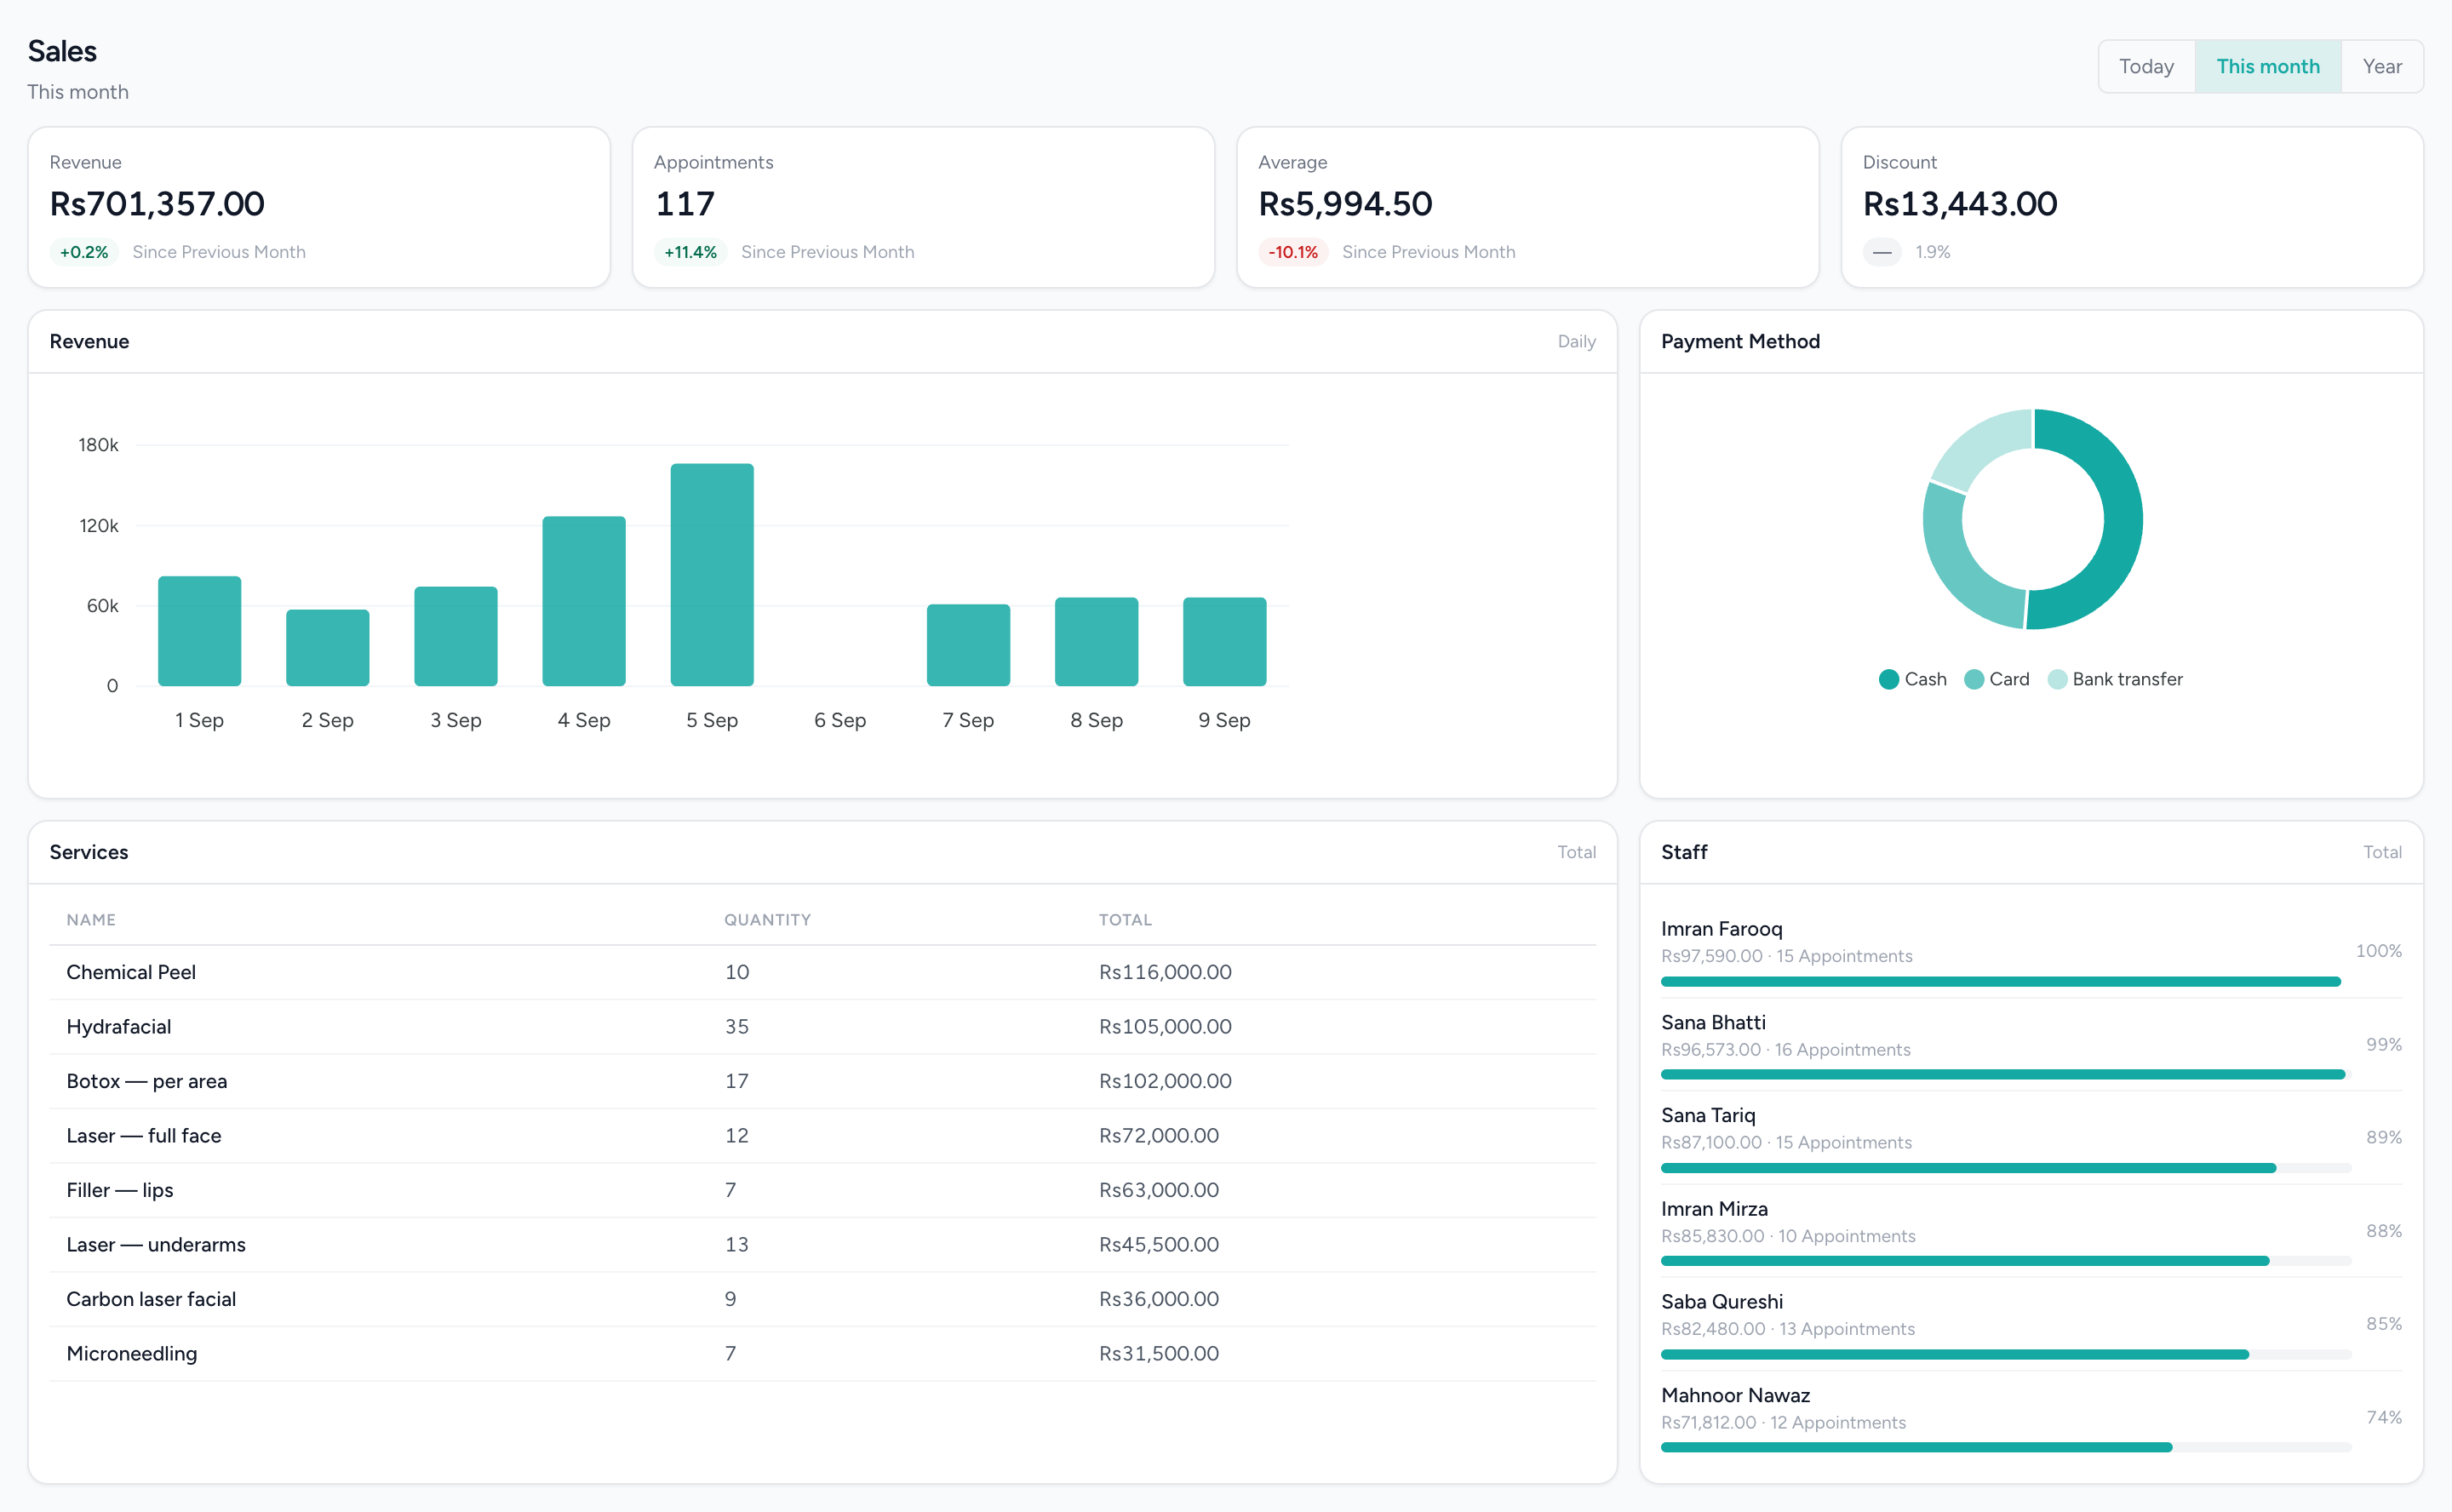Click the +0.2% revenue change badge
This screenshot has height=1512, width=2452.
click(84, 252)
